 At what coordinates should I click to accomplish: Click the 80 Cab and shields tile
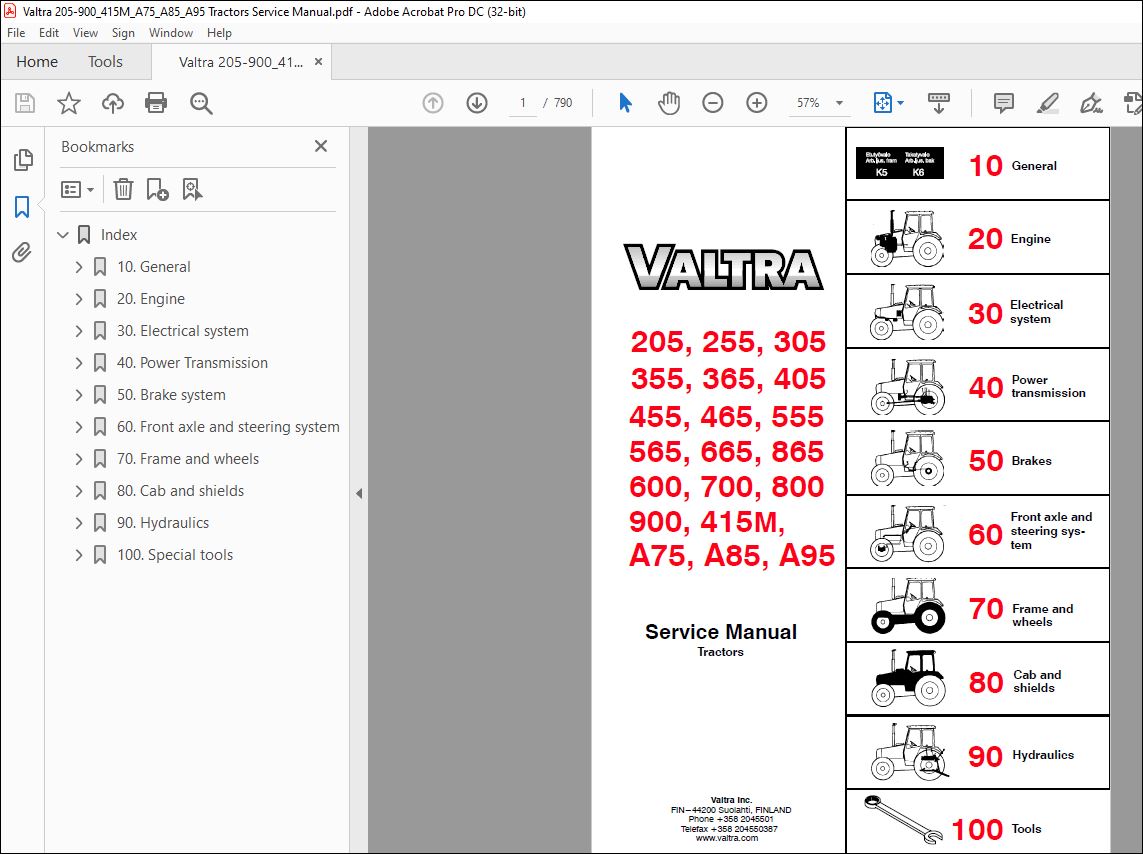pos(978,680)
